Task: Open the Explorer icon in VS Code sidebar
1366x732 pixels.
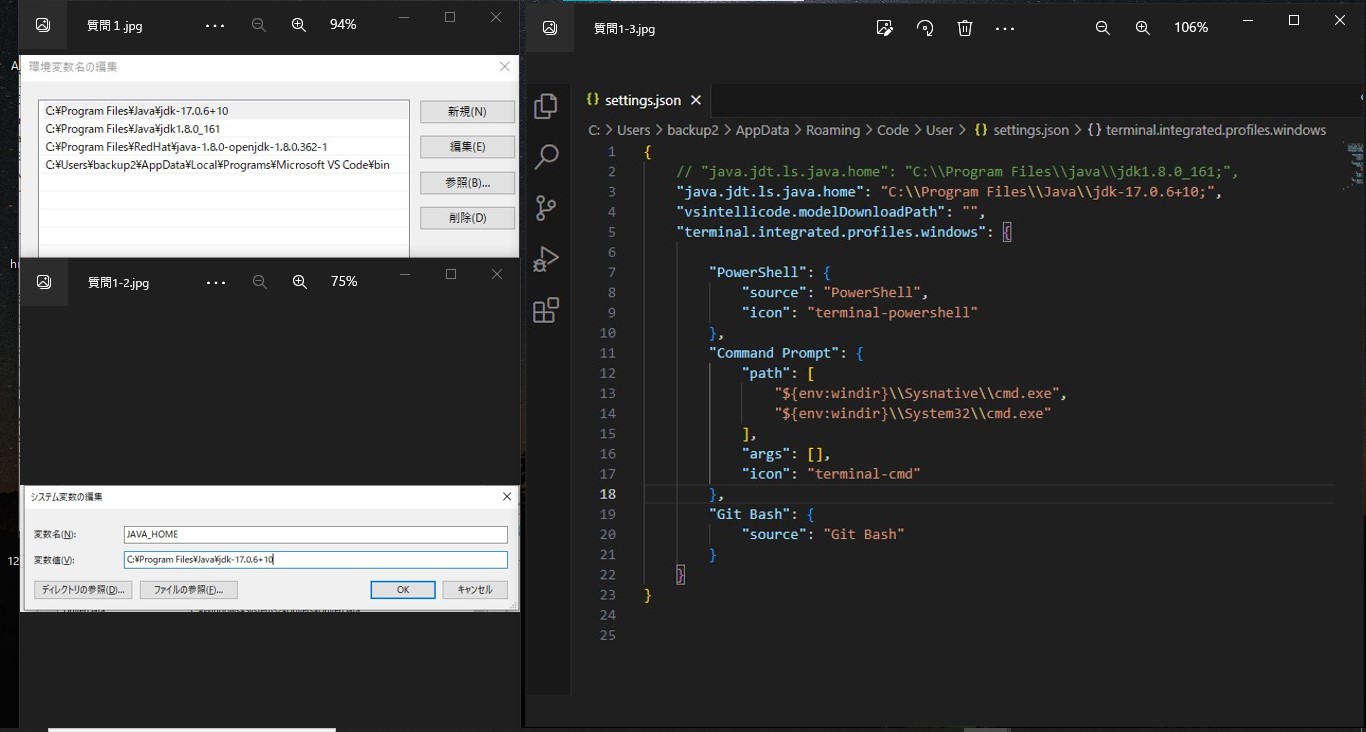Action: coord(546,106)
